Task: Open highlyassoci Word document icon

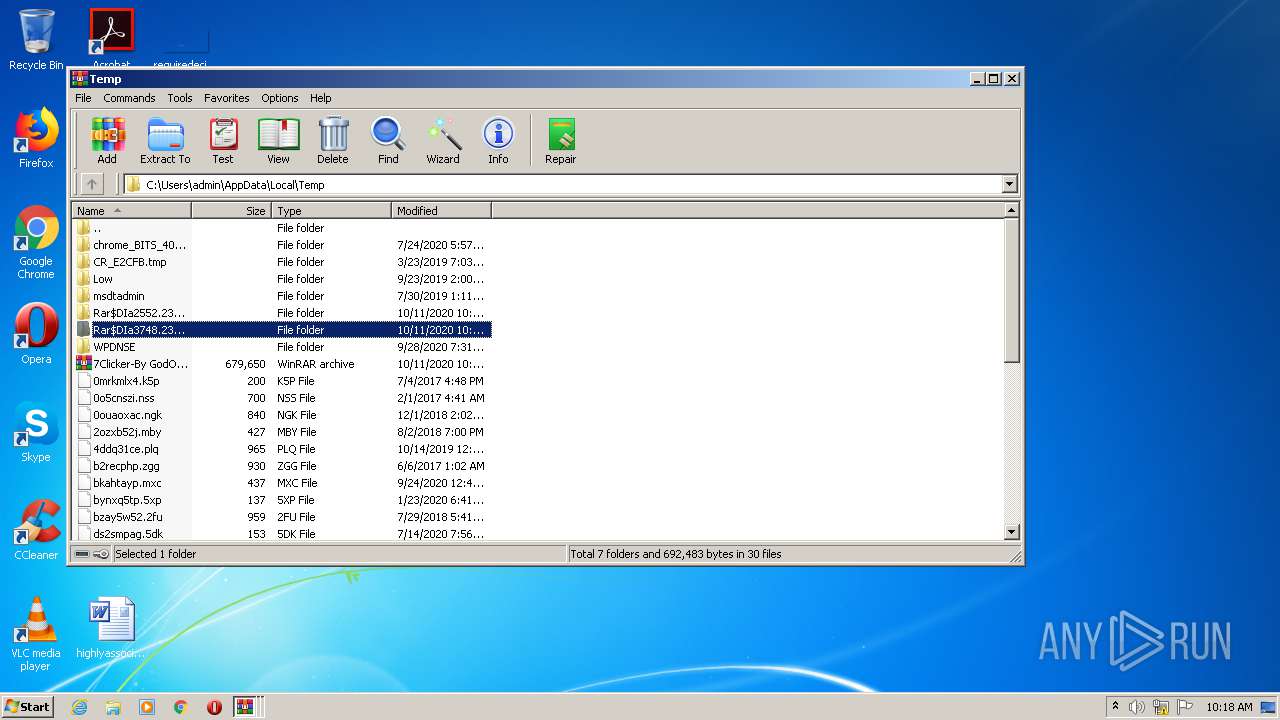Action: tap(111, 628)
